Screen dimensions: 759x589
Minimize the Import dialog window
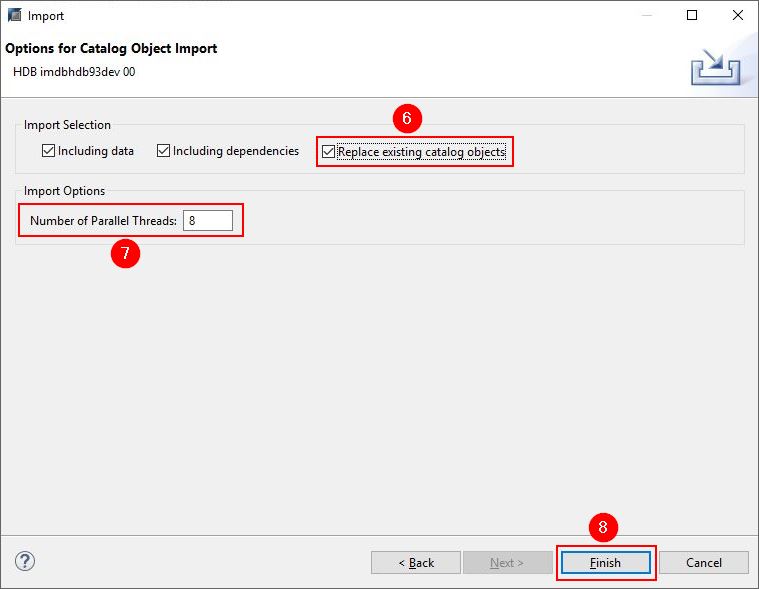(x=644, y=16)
